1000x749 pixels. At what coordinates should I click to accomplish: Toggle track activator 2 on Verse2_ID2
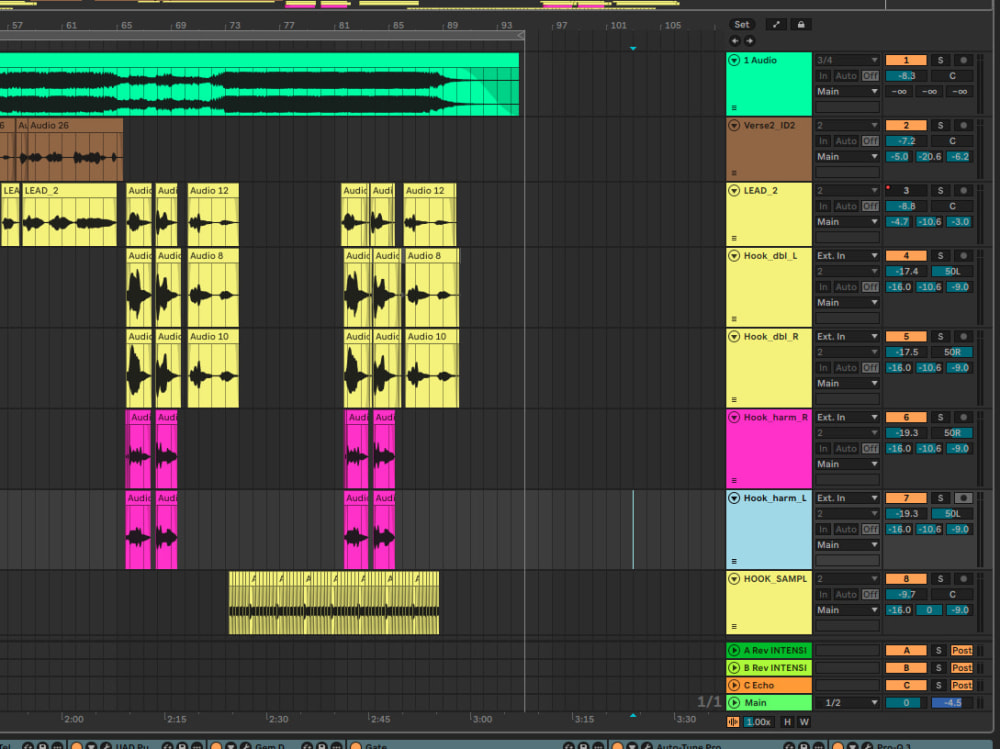click(906, 125)
